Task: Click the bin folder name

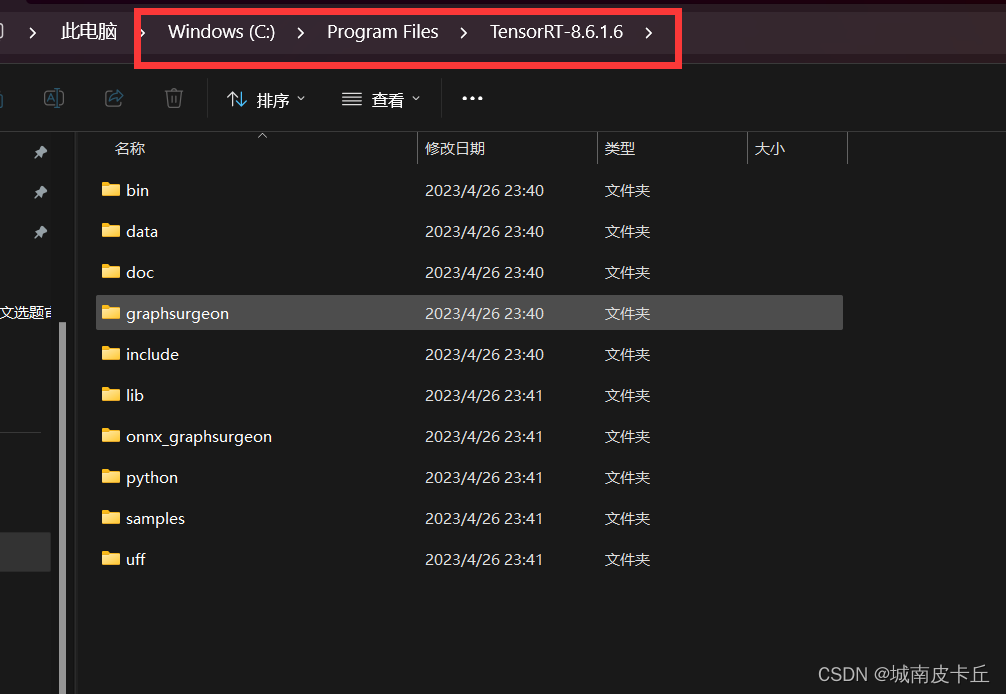Action: point(137,190)
